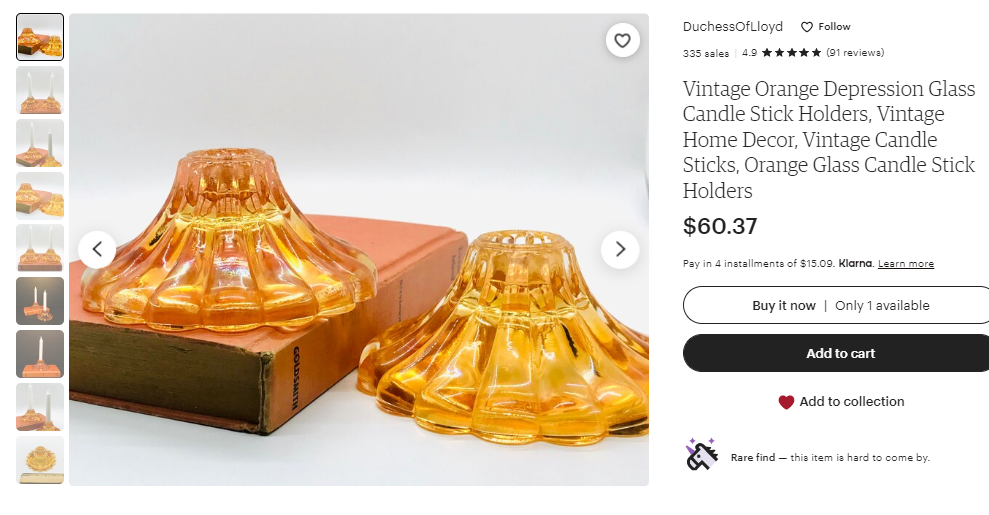This screenshot has width=989, height=515.
Task: Add the candle holders to cart
Action: pos(840,353)
